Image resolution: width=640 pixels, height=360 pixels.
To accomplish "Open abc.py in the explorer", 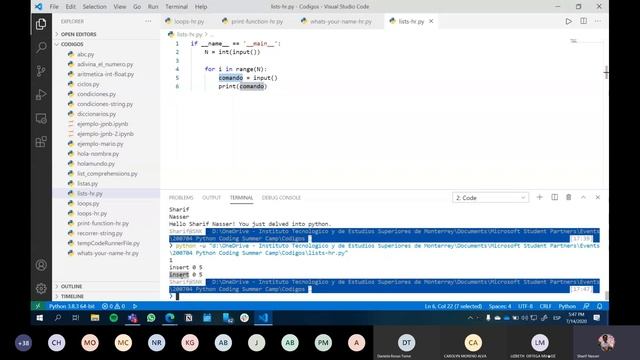I will coord(86,54).
